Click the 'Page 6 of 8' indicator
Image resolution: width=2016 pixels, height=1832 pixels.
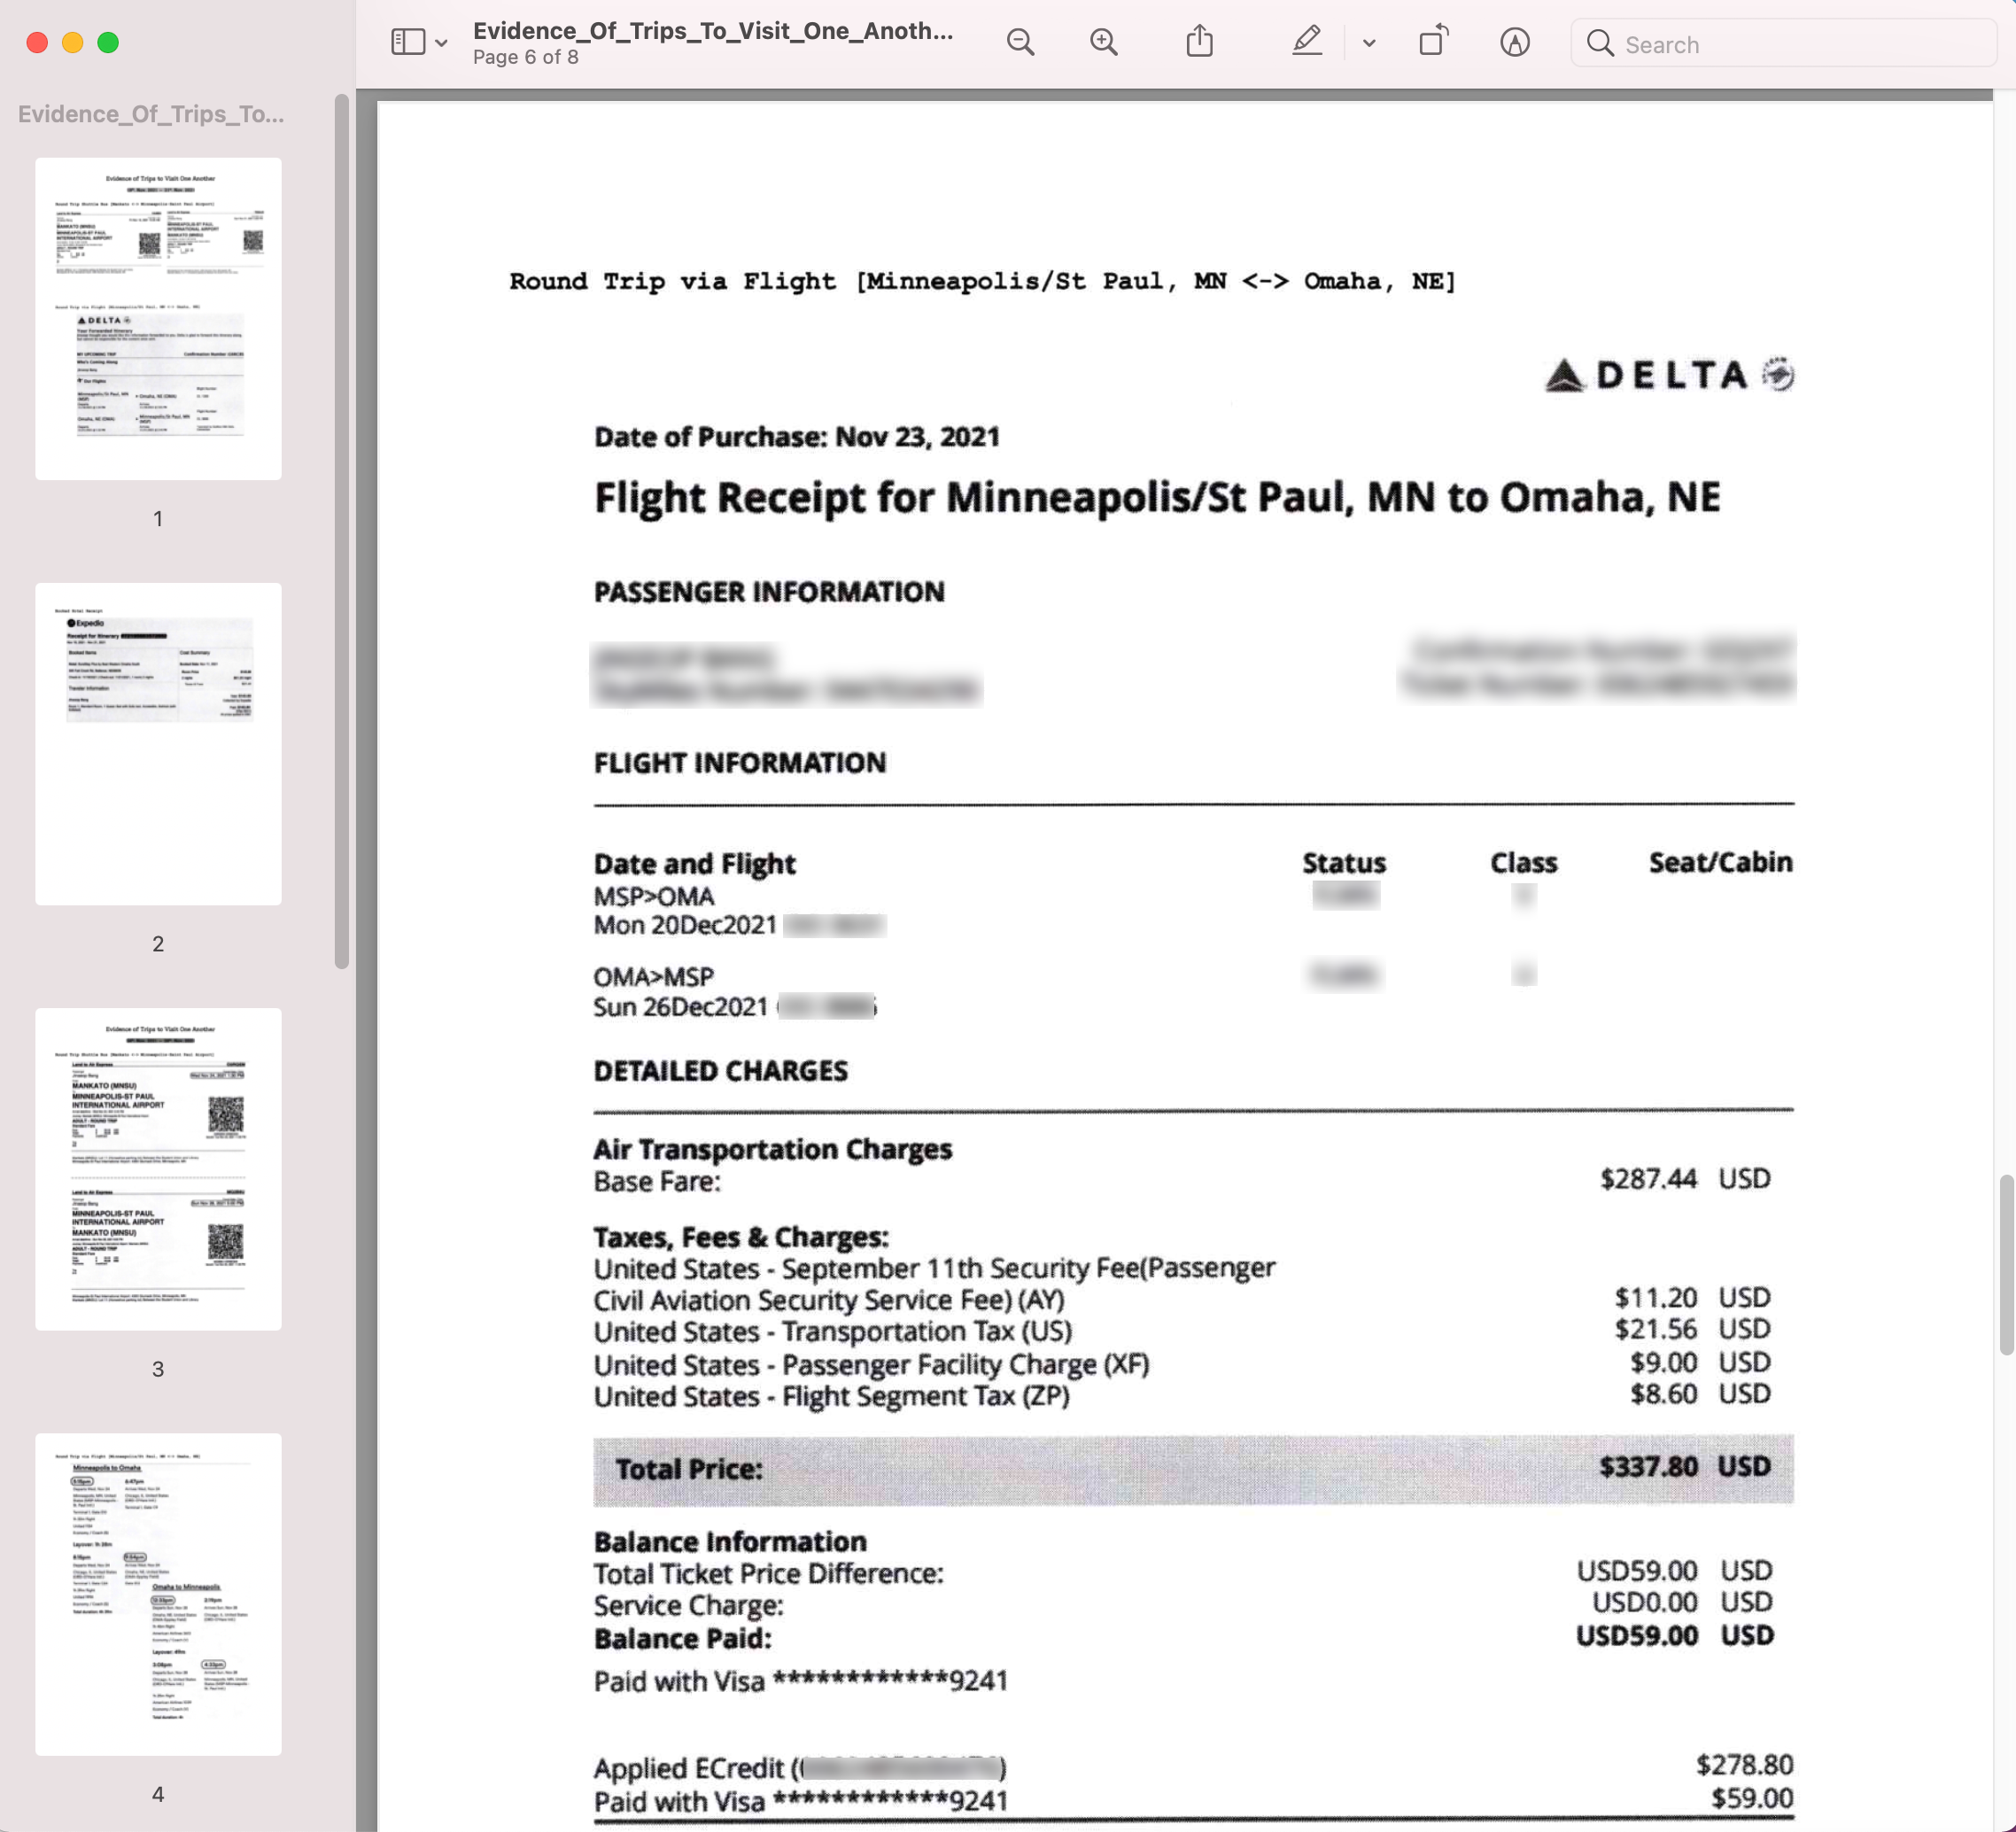[x=525, y=57]
